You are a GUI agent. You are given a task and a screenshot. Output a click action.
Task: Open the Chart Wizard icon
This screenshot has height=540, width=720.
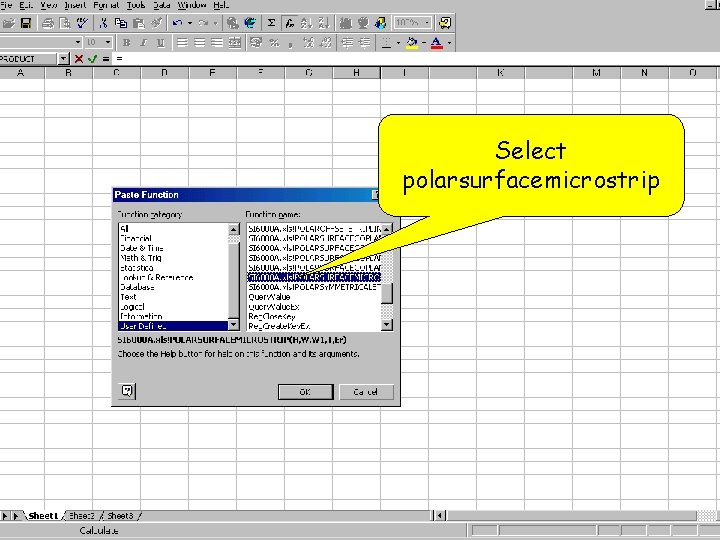pos(345,23)
